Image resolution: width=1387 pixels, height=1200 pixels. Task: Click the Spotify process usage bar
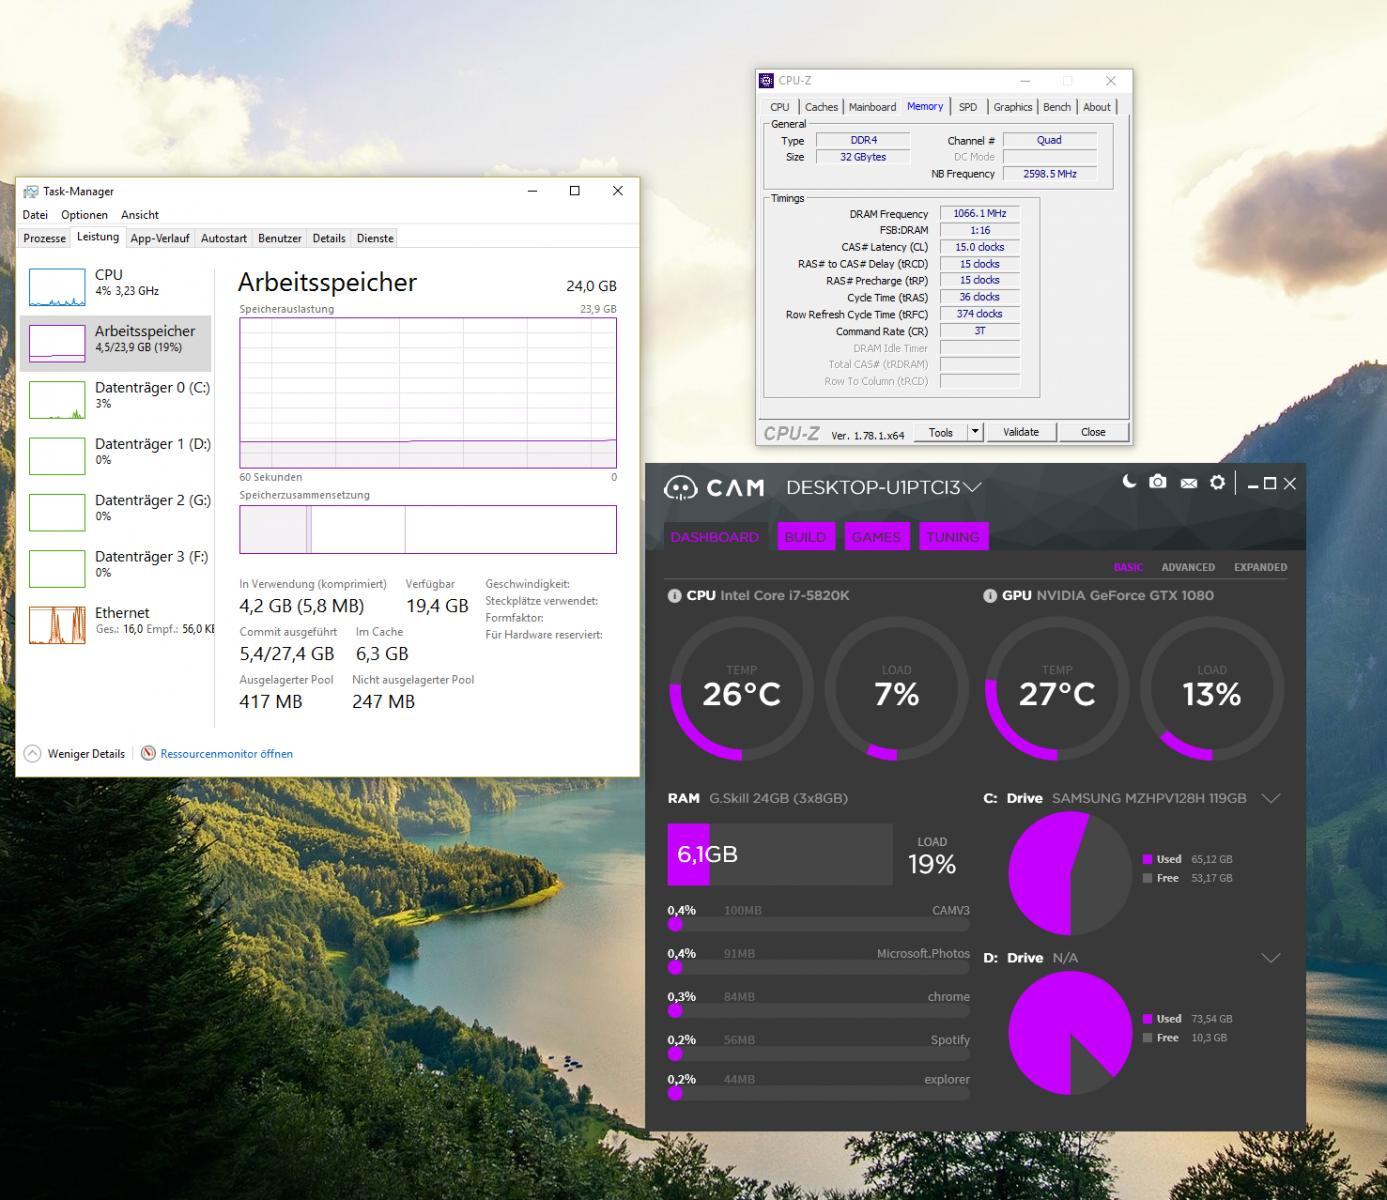(x=819, y=1053)
